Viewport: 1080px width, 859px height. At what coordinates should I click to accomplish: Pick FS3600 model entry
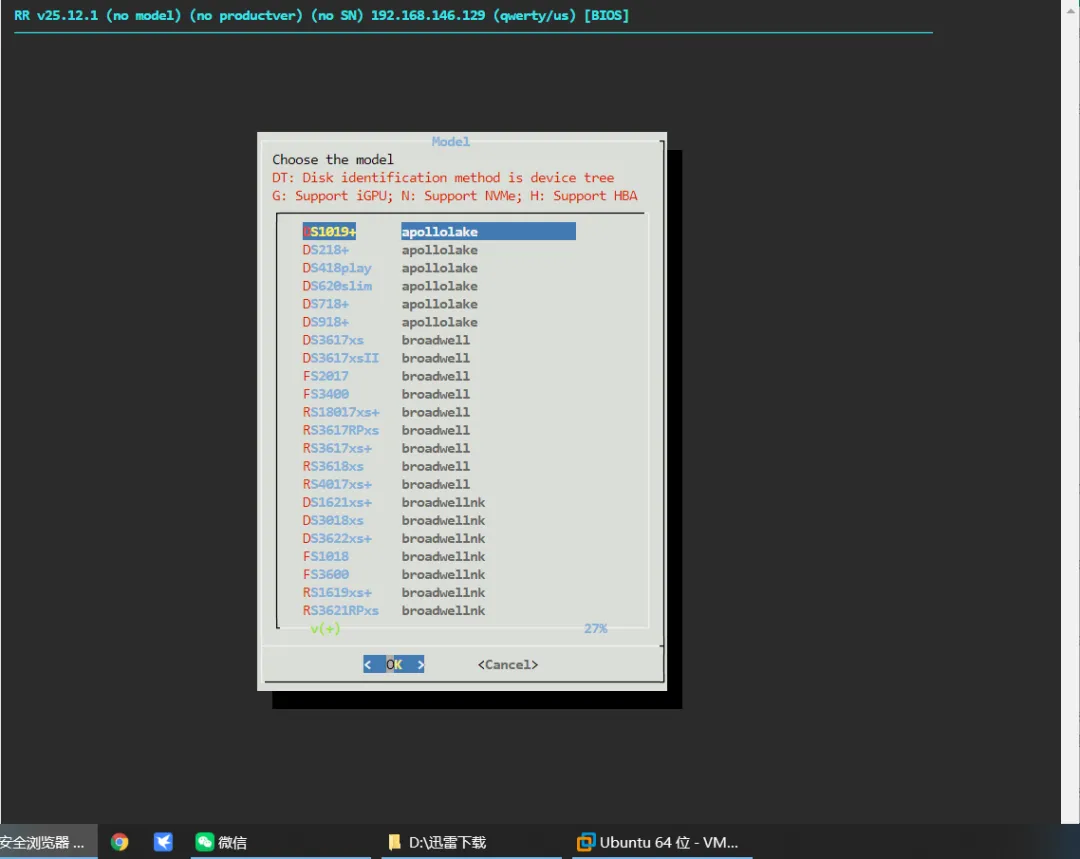coord(393,575)
